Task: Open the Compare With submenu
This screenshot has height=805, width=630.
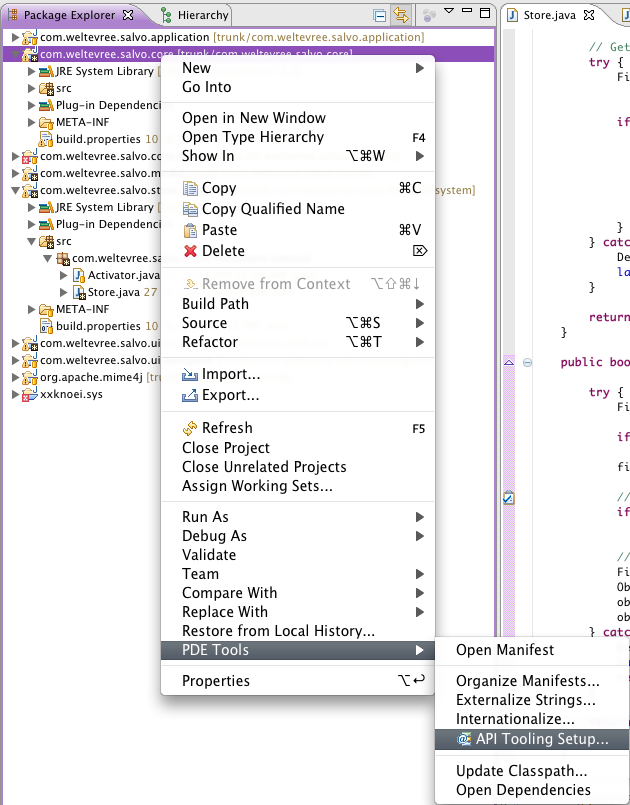Action: 298,593
